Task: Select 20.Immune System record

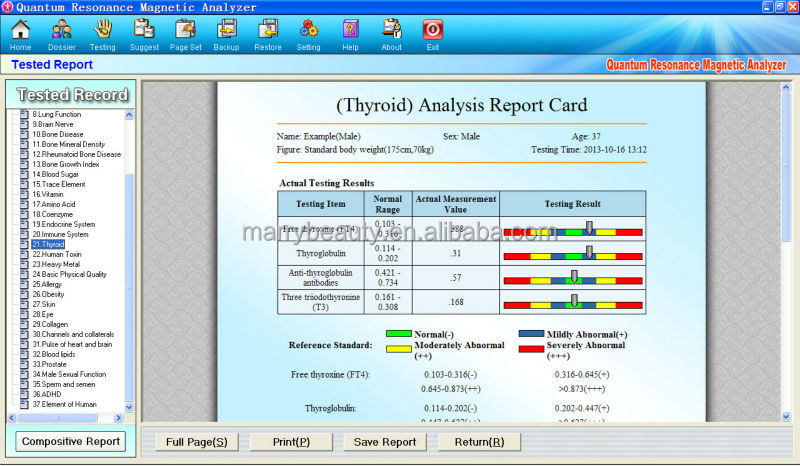Action: pos(60,234)
